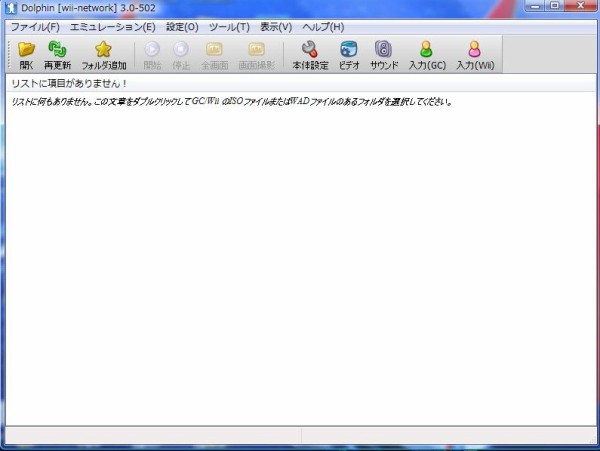
Task: Add a folder using the star フォルダ追加 icon
Action: tap(103, 55)
